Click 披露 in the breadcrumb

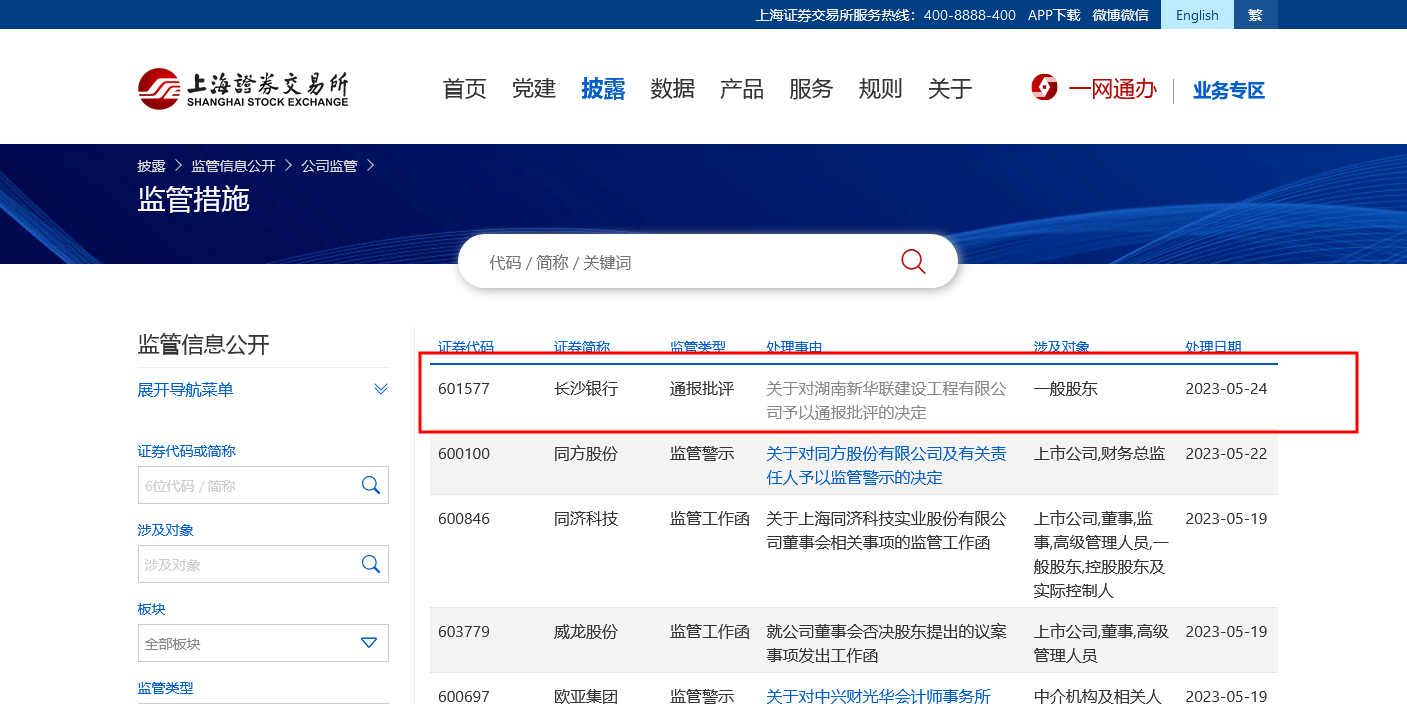pyautogui.click(x=152, y=166)
